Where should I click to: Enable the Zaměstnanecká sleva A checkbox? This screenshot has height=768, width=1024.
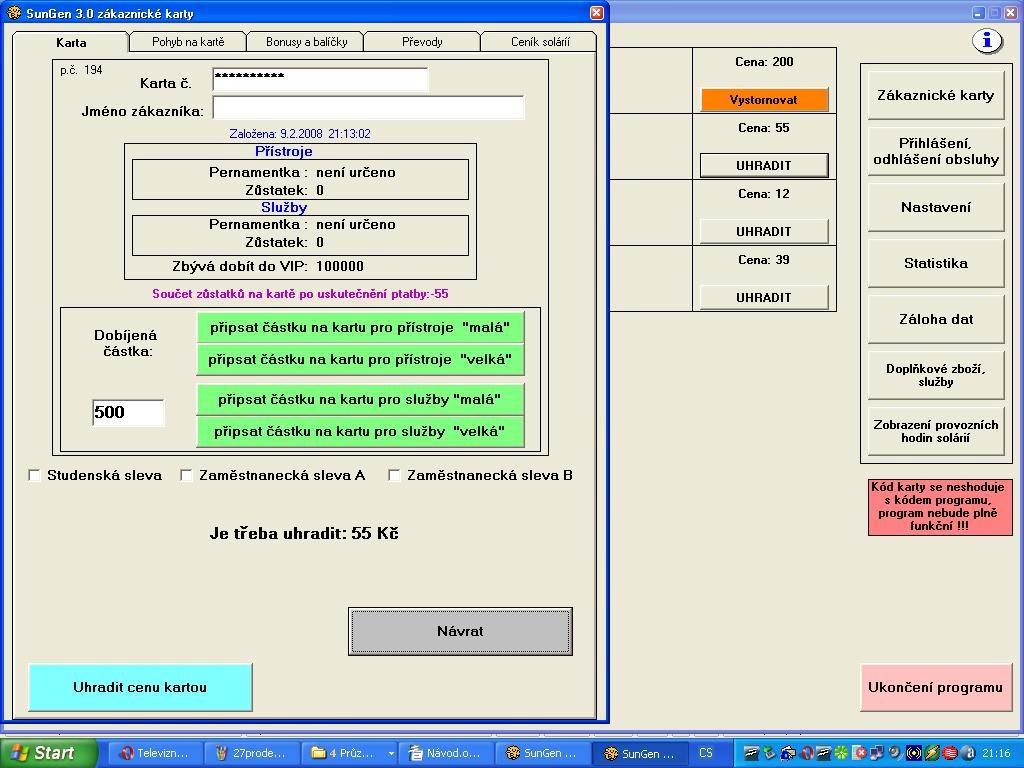click(186, 475)
